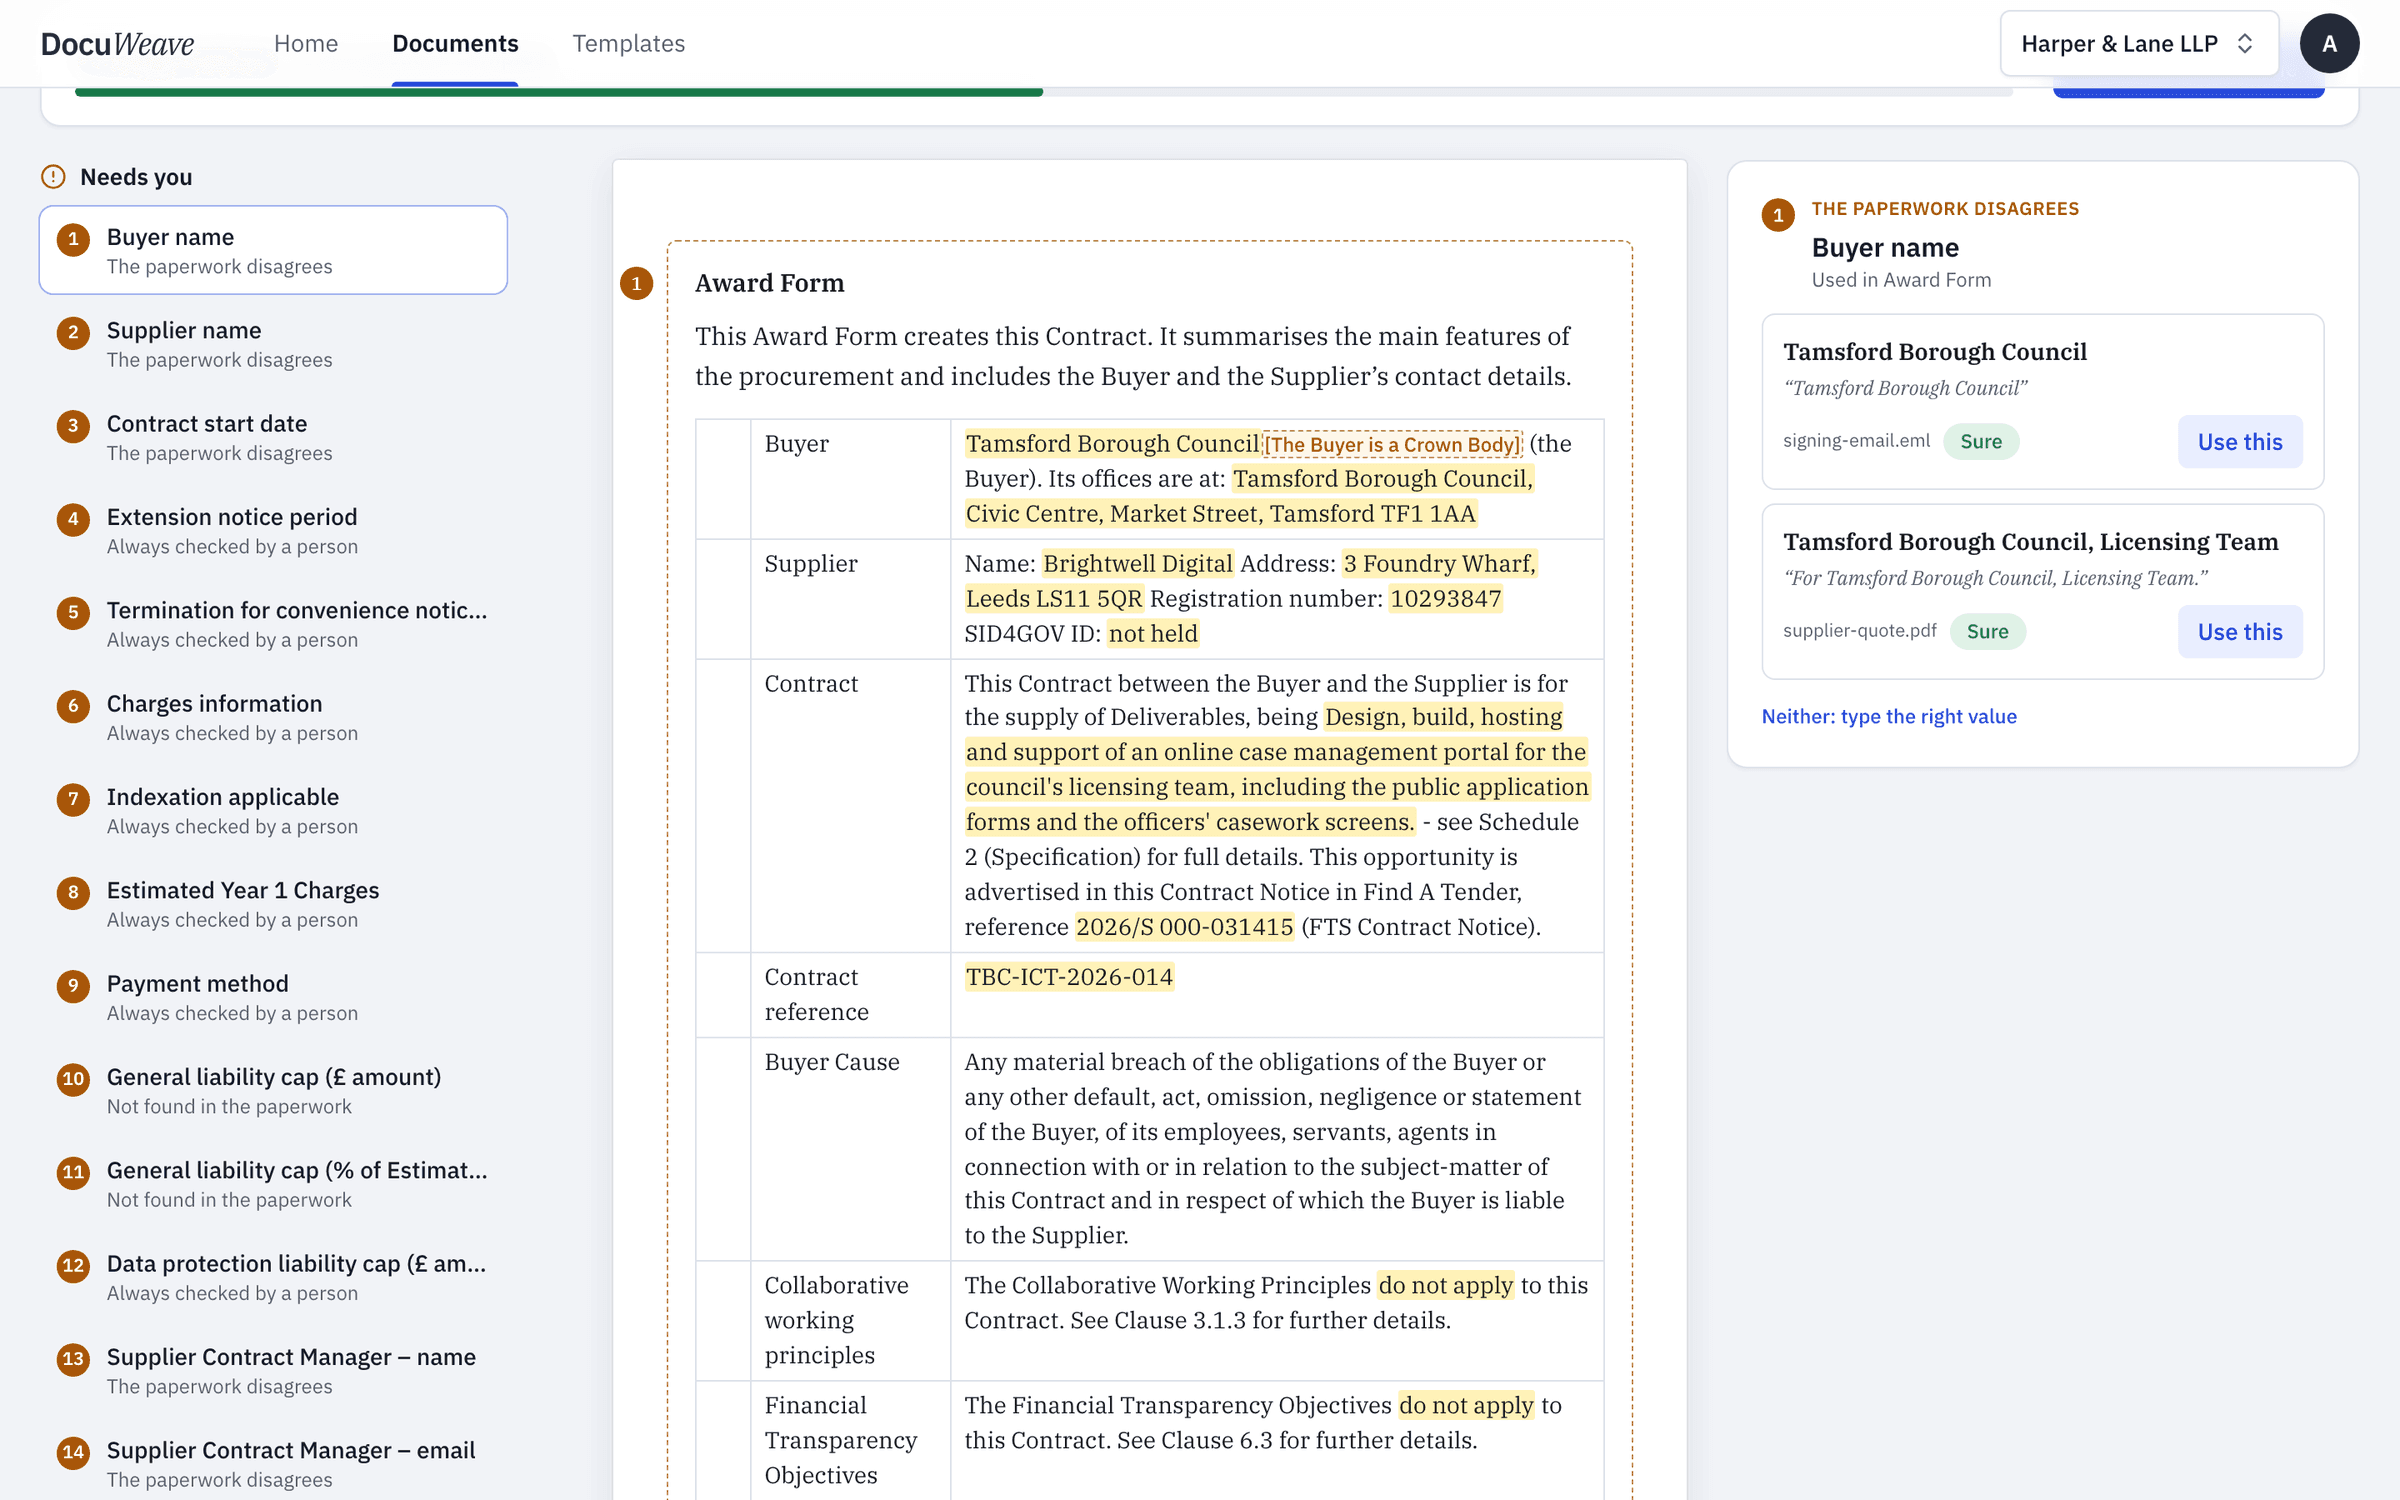The width and height of the screenshot is (2400, 1500).
Task: Use the Tamsford Borough Council value
Action: [x=2239, y=442]
